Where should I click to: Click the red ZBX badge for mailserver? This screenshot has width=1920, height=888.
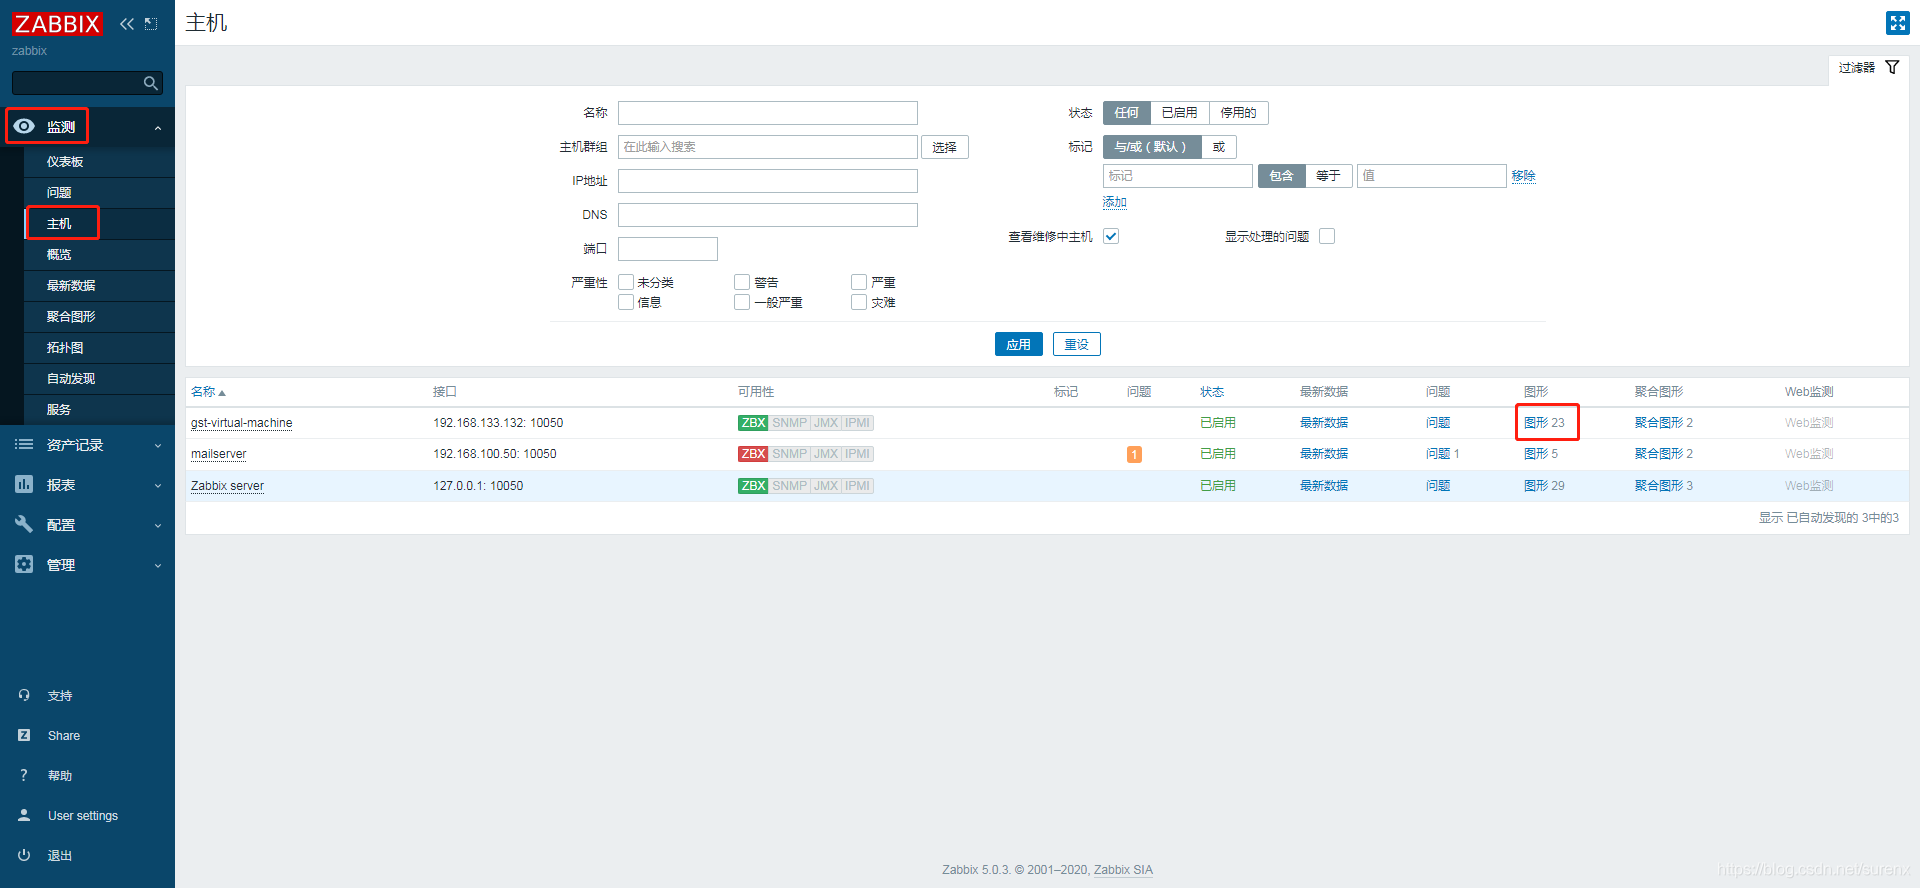point(753,454)
